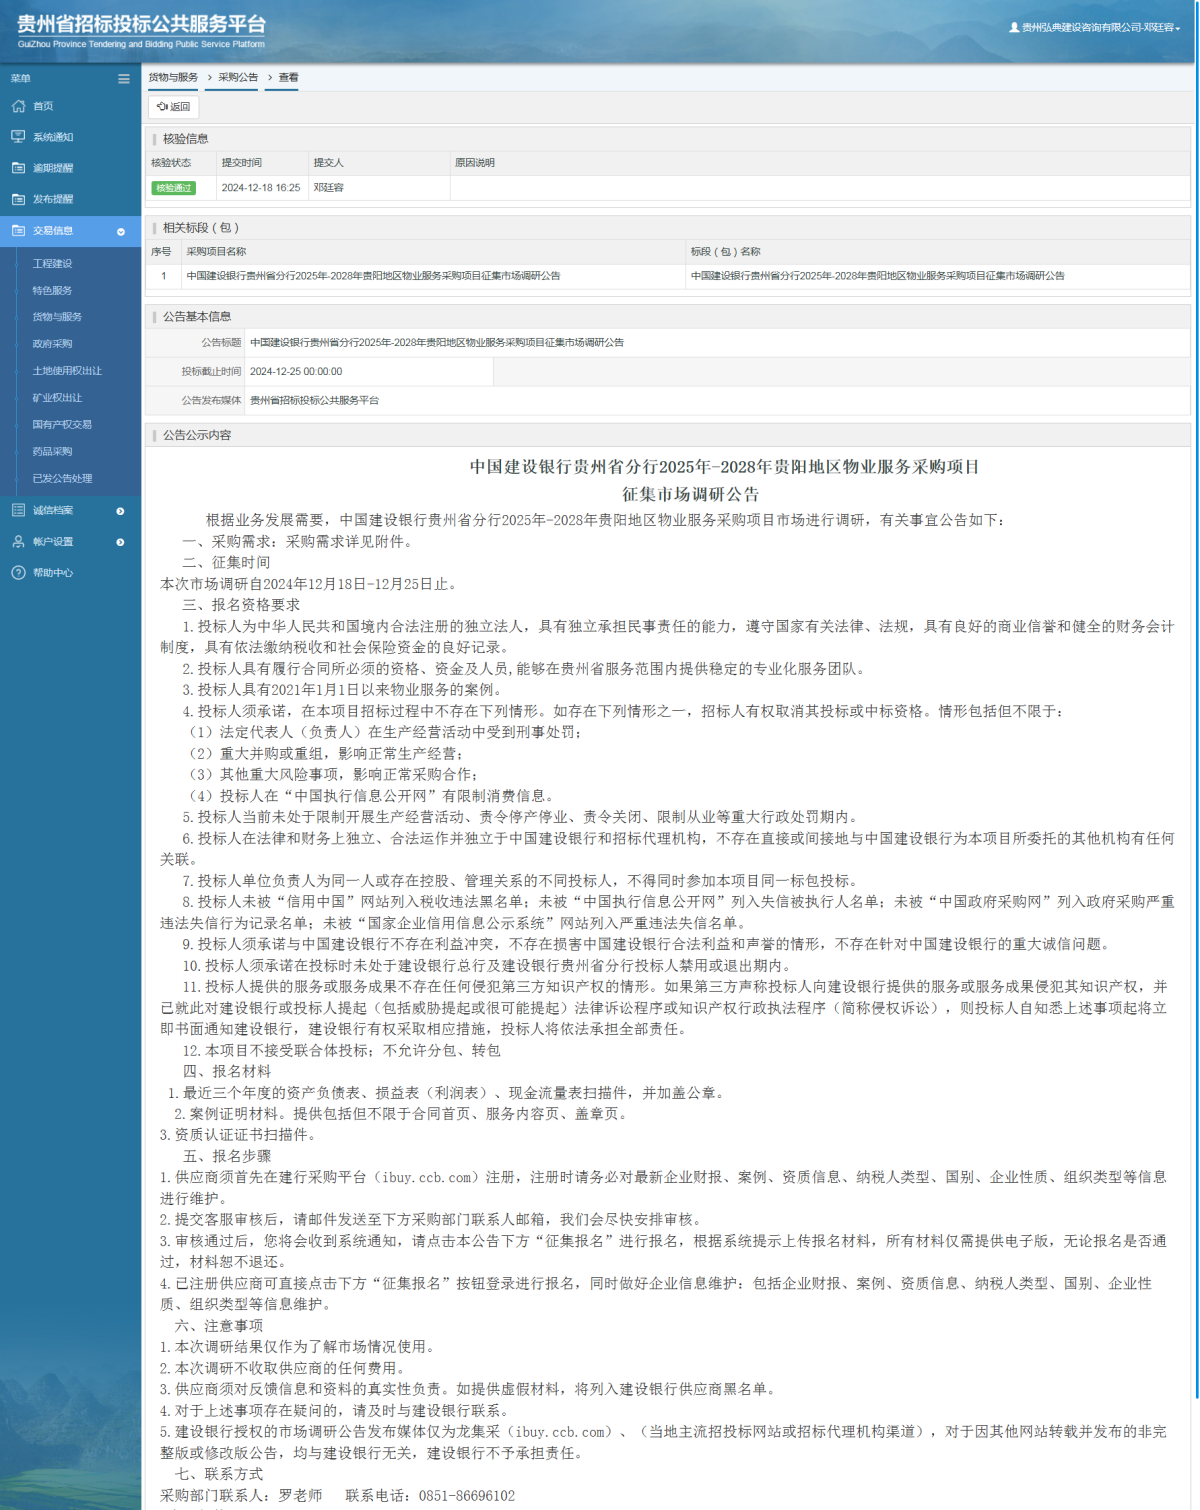The width and height of the screenshot is (1200, 1510).
Task: Expand the 诚信档案 menu arrow
Action: pyautogui.click(x=122, y=510)
